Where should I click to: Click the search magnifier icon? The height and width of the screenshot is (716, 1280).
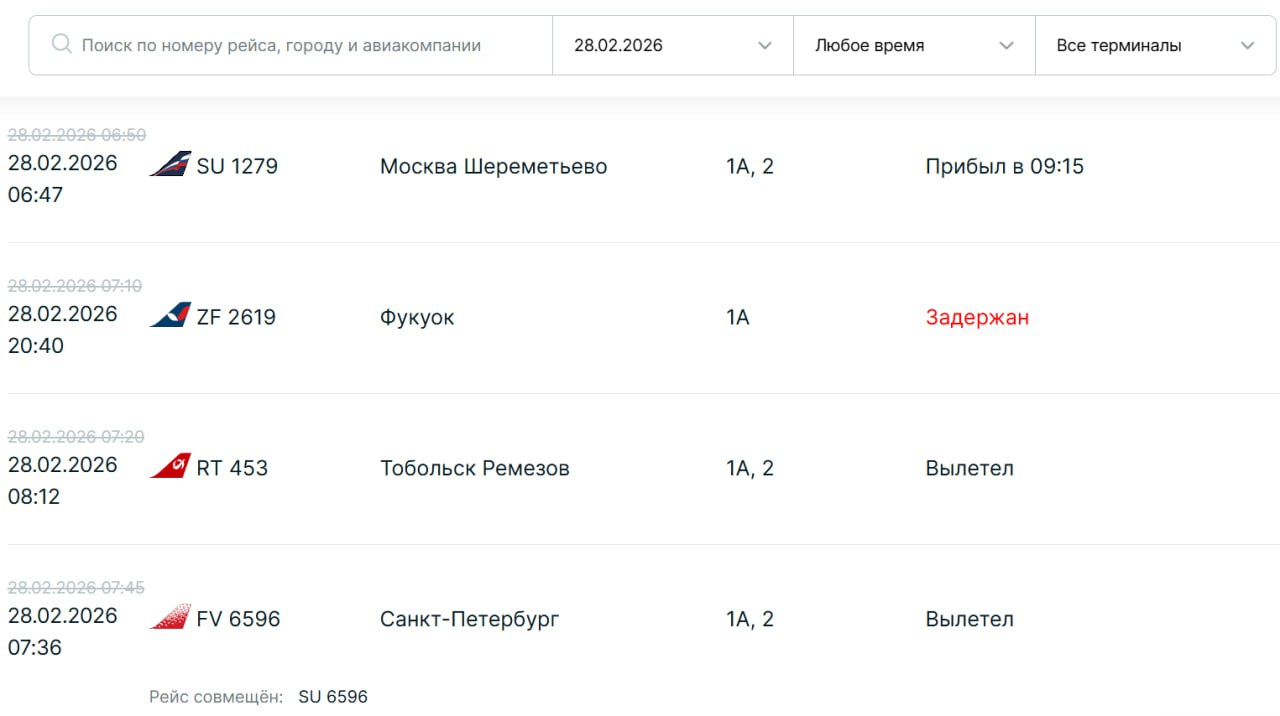coord(61,45)
